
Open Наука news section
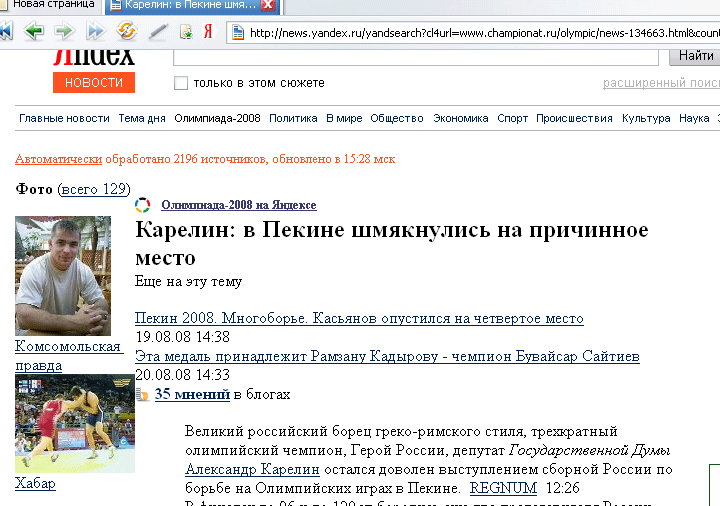click(x=694, y=118)
